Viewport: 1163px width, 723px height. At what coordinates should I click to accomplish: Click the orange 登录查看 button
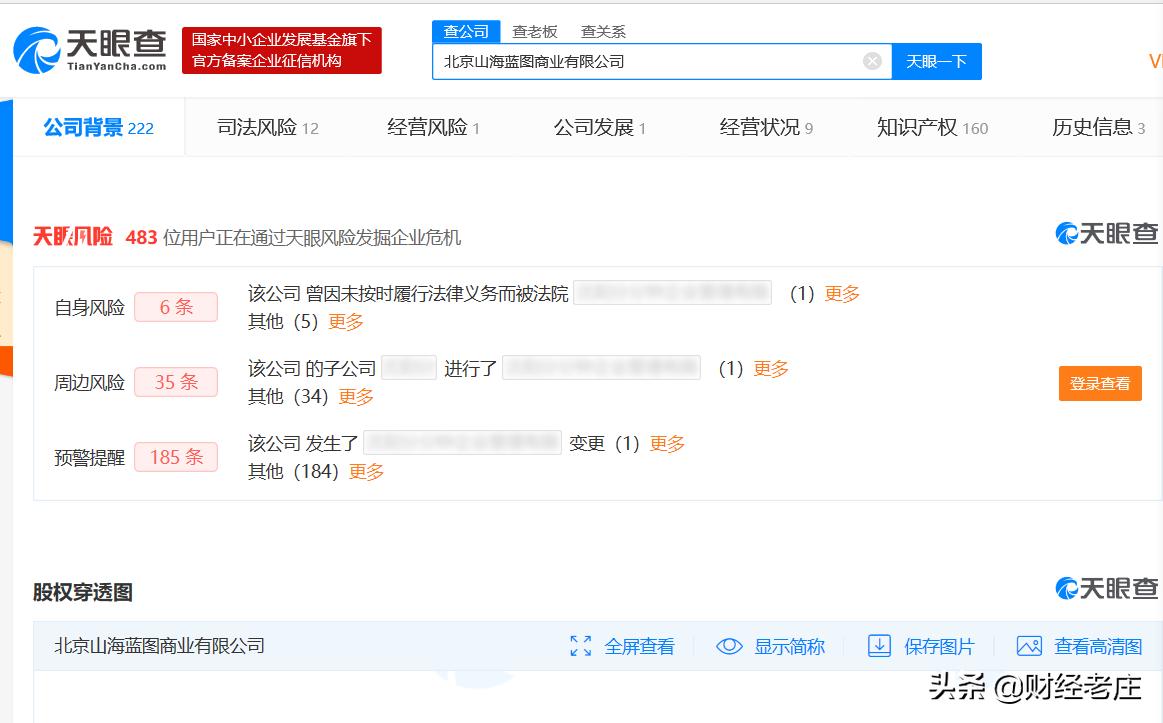coord(1099,383)
